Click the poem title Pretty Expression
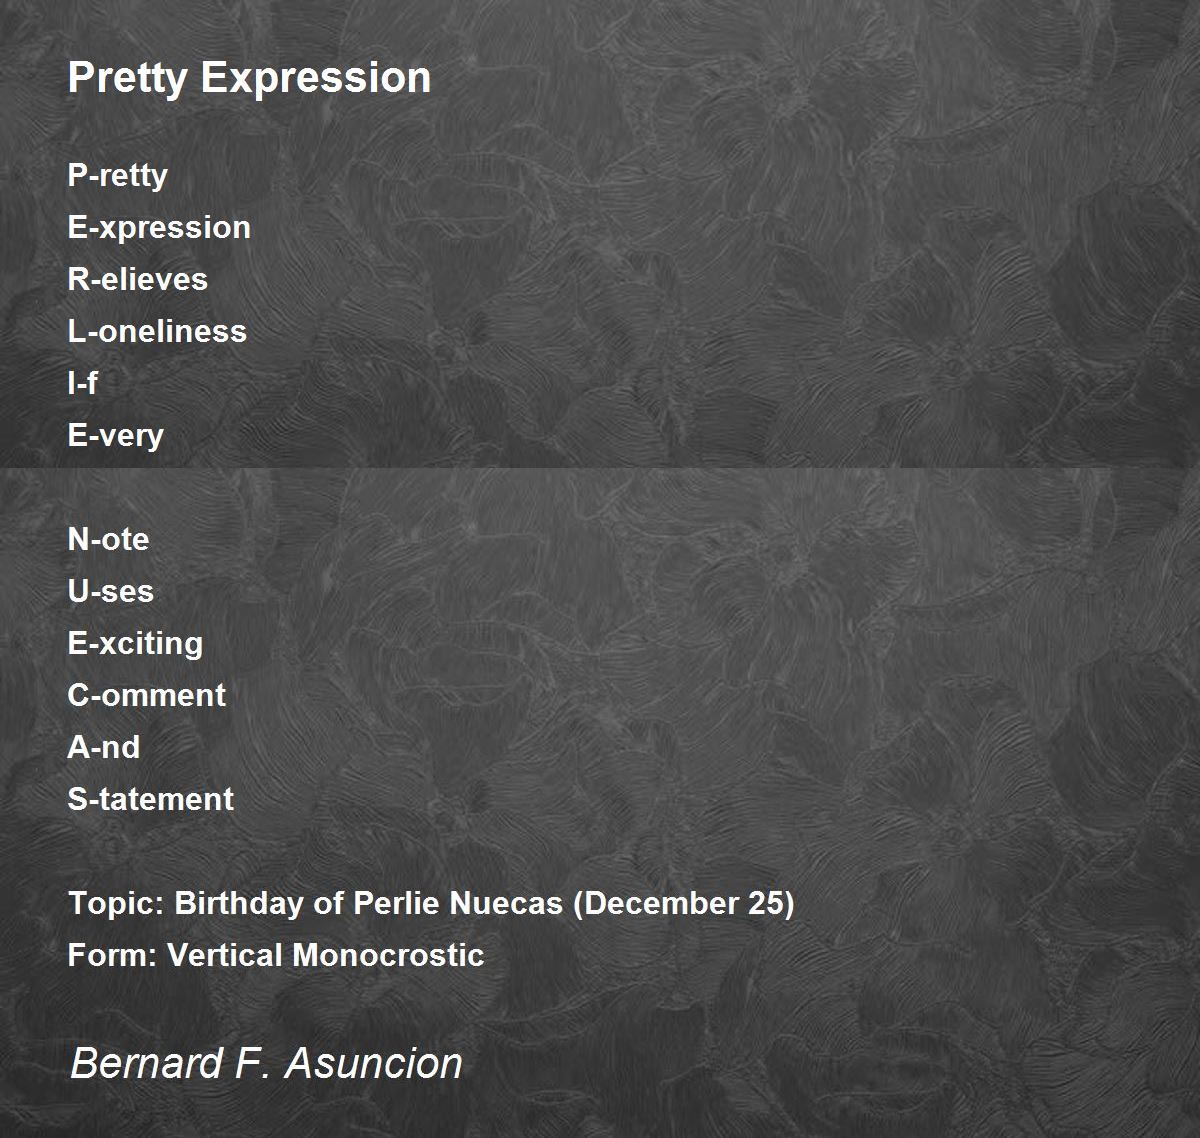 (249, 79)
